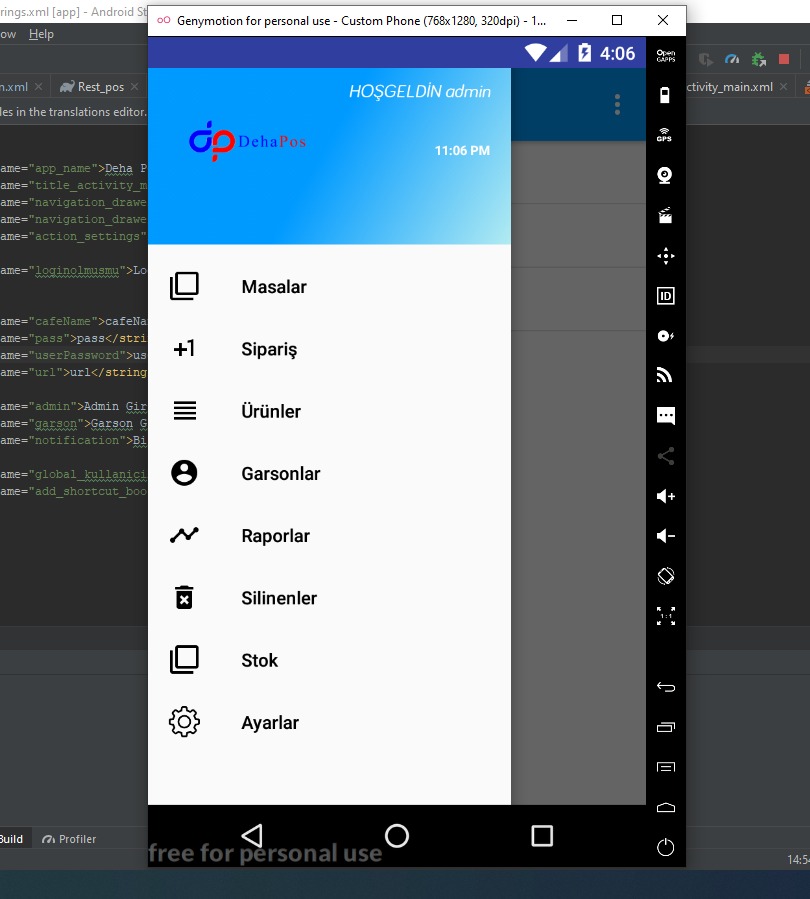Decrease volume in Genymotion sidebar

[665, 536]
